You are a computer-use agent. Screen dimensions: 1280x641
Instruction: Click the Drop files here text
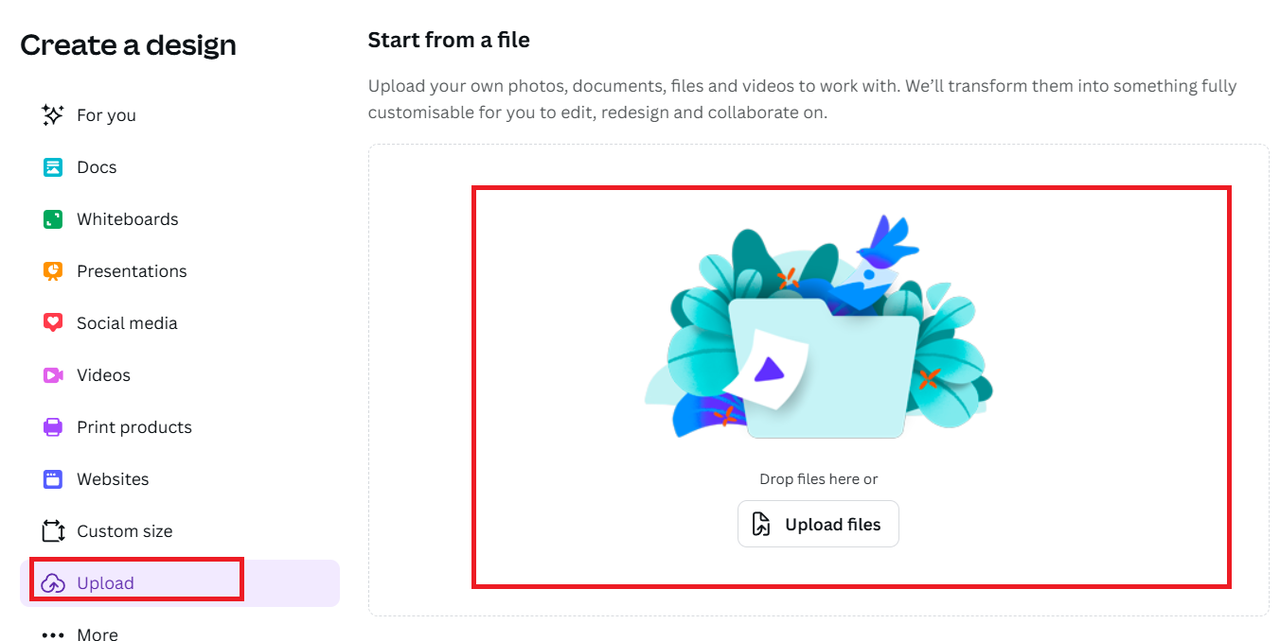tap(818, 479)
